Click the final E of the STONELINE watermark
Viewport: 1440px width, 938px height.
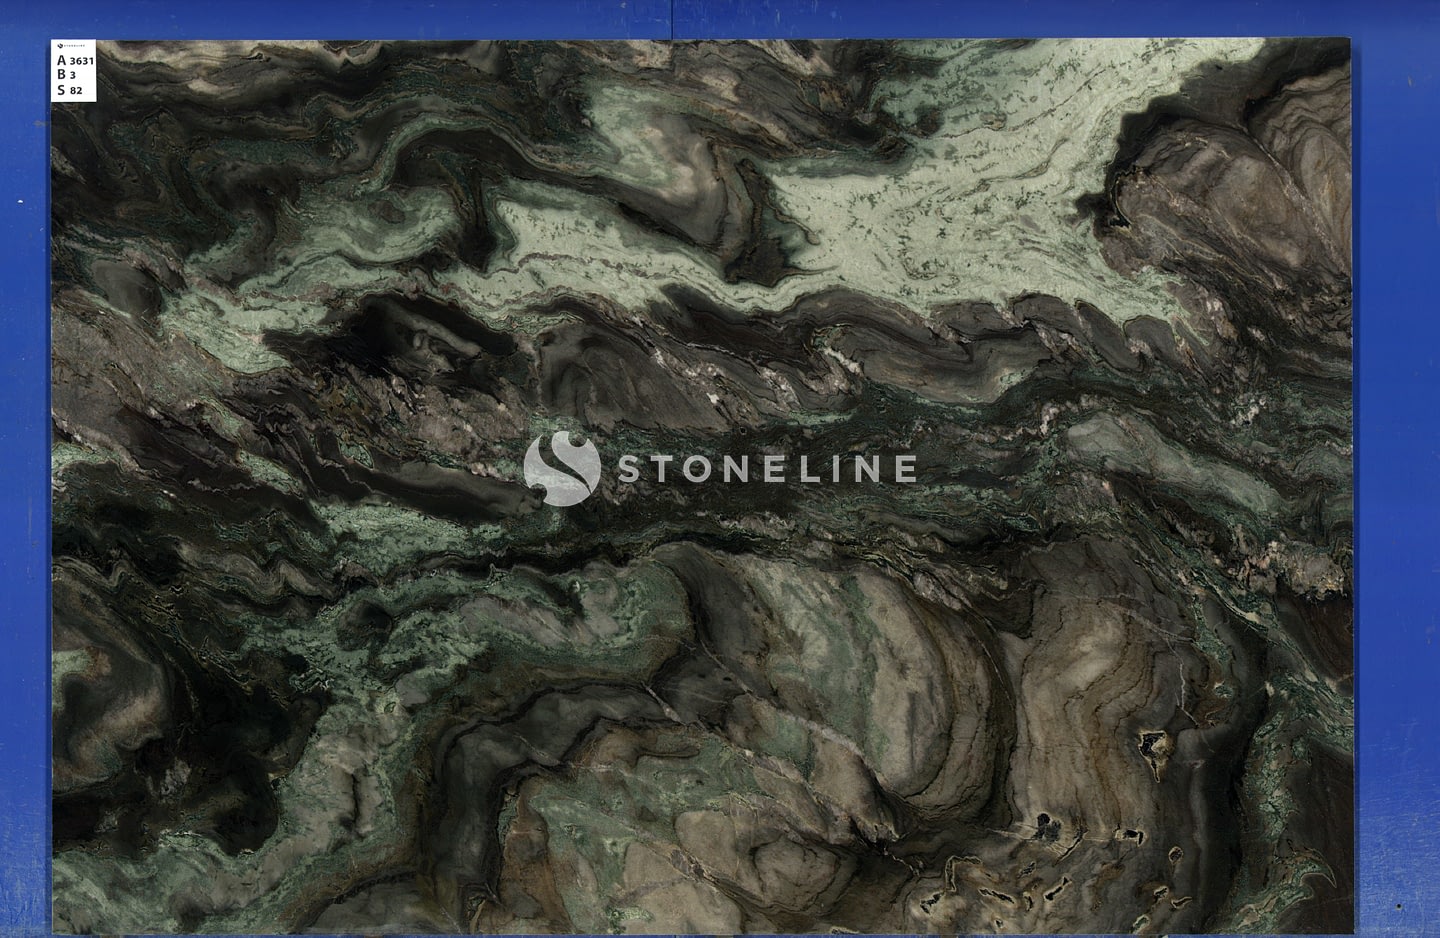coord(903,468)
